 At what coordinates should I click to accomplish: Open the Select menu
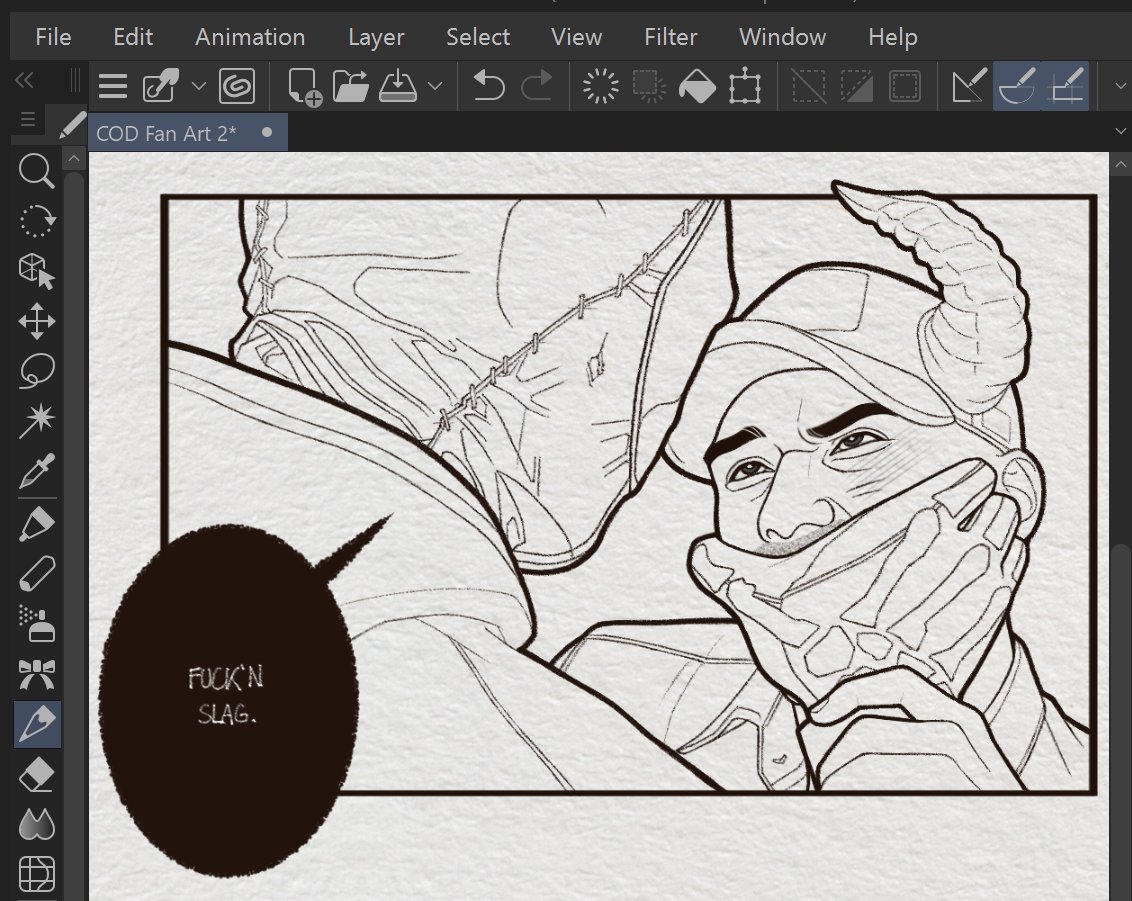478,37
